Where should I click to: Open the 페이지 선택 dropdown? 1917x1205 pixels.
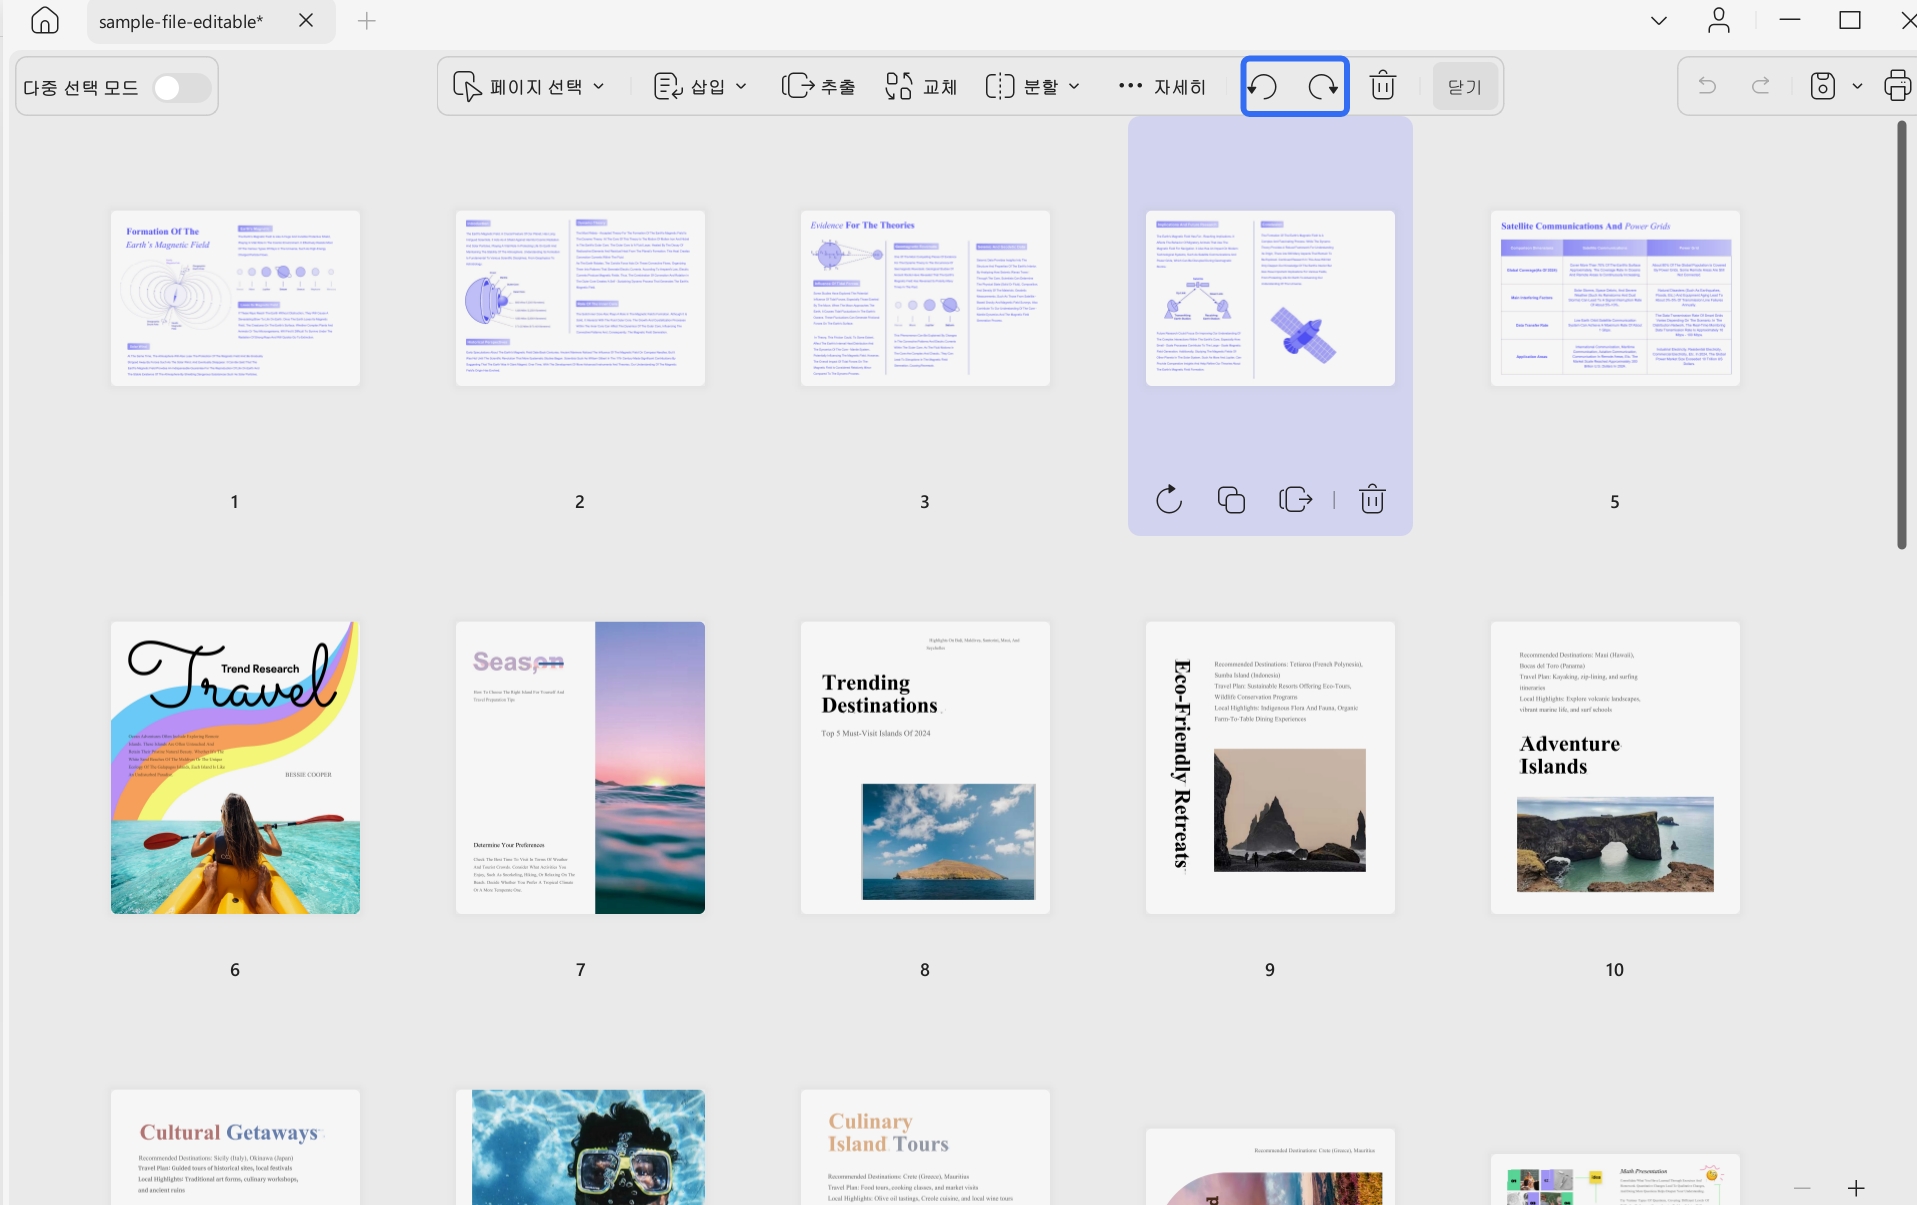pos(528,87)
